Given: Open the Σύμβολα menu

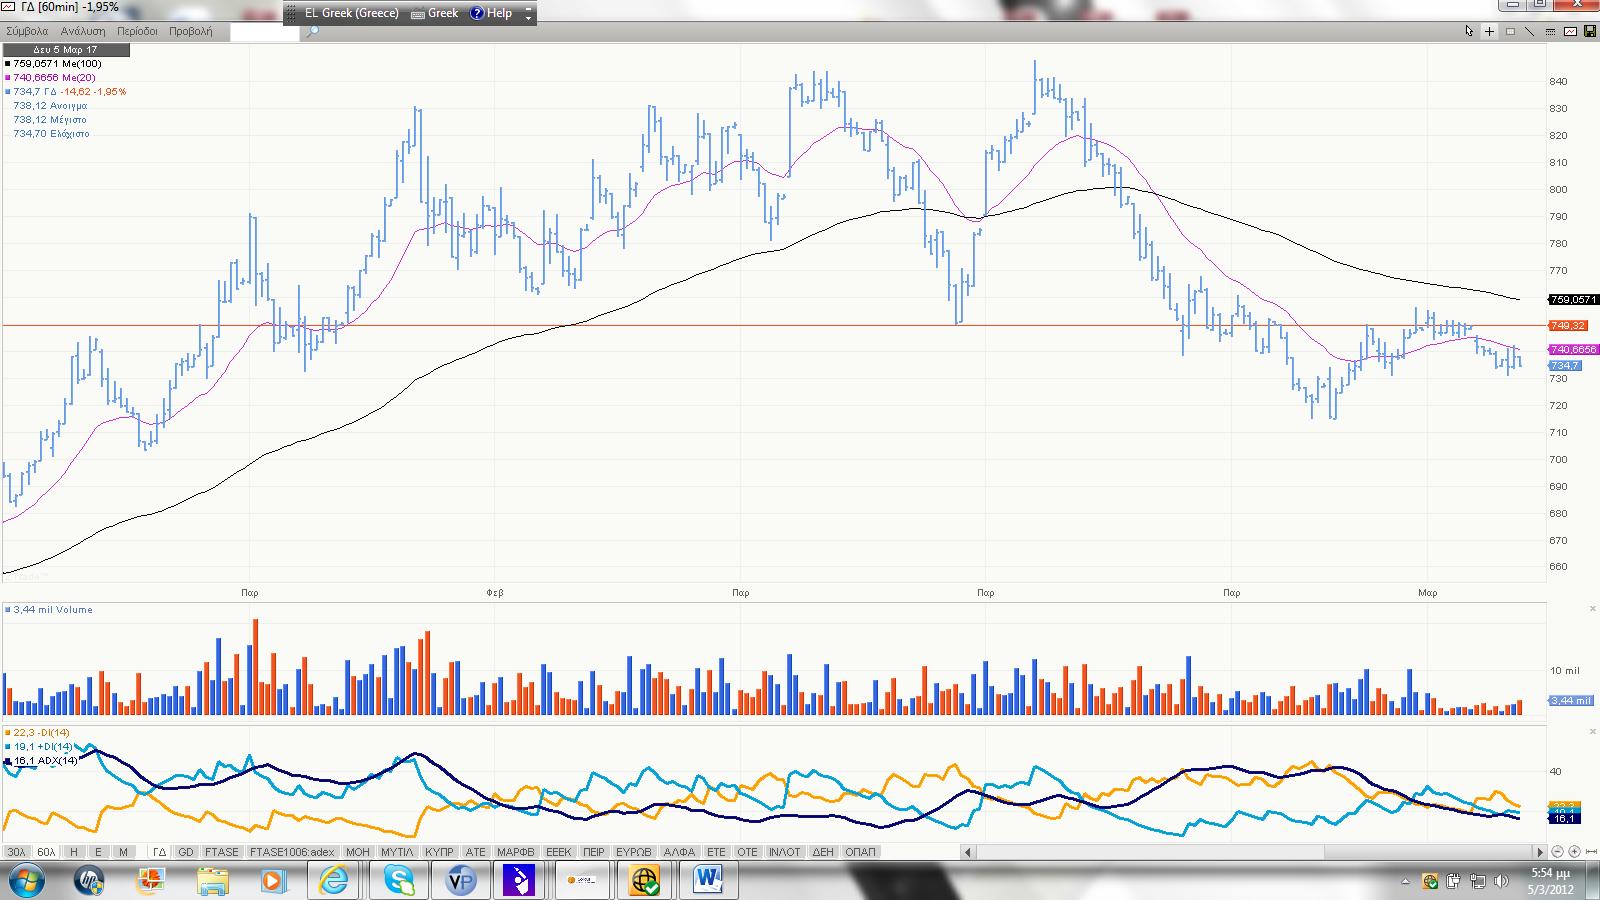Looking at the screenshot, I should (x=28, y=31).
